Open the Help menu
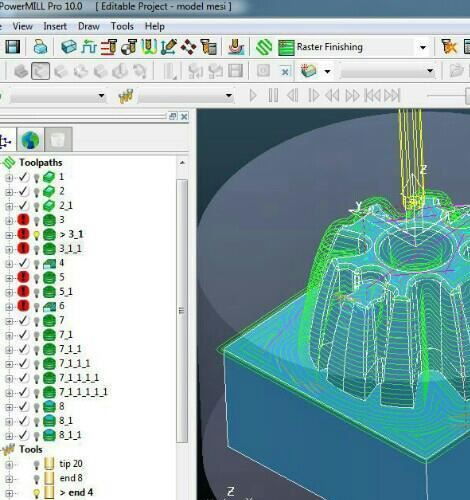Viewport: 470px width, 500px height. click(x=154, y=26)
